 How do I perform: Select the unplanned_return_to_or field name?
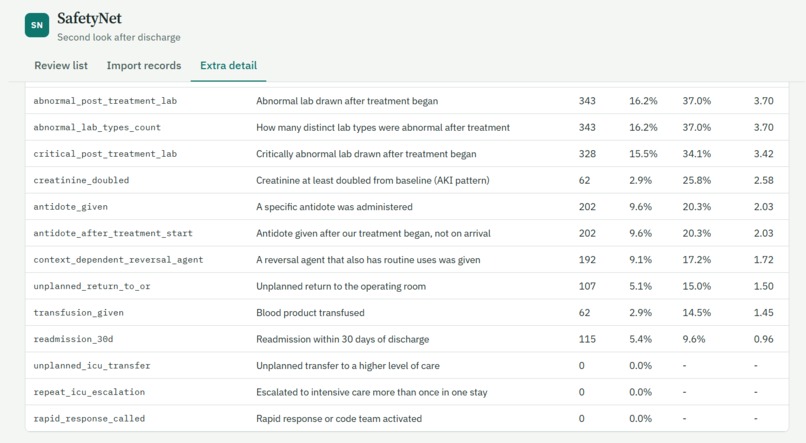pos(91,286)
